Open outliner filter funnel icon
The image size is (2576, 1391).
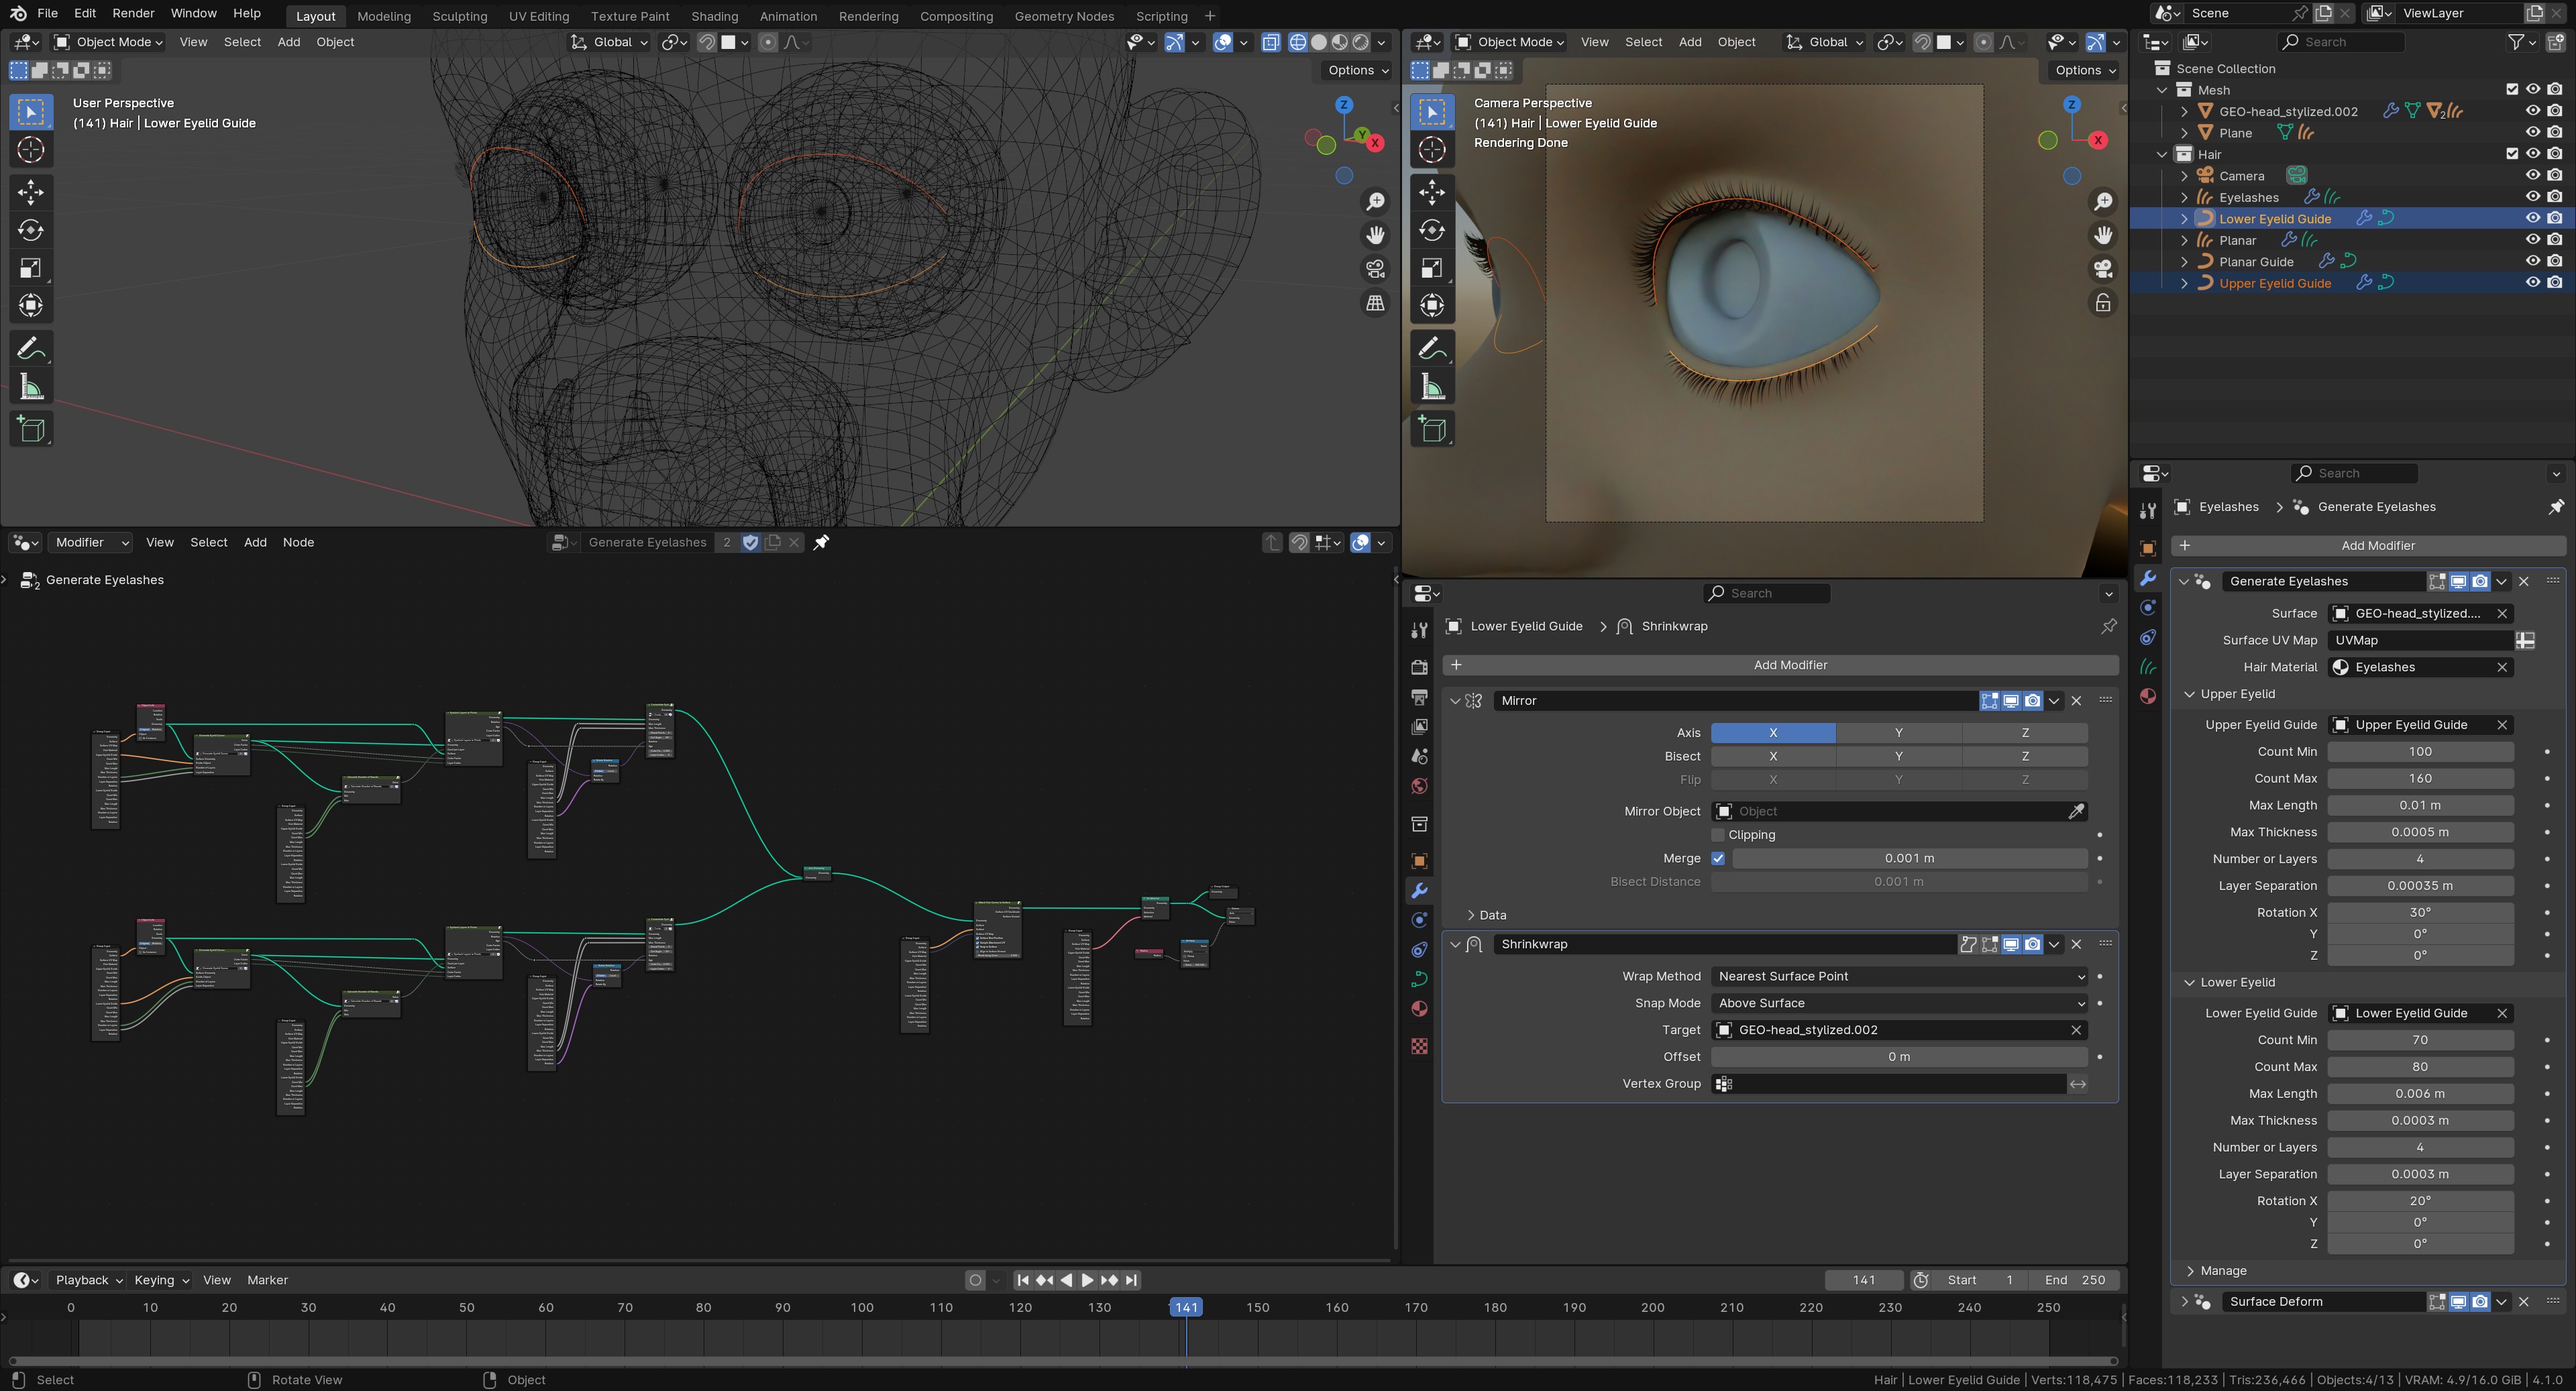tap(2516, 42)
